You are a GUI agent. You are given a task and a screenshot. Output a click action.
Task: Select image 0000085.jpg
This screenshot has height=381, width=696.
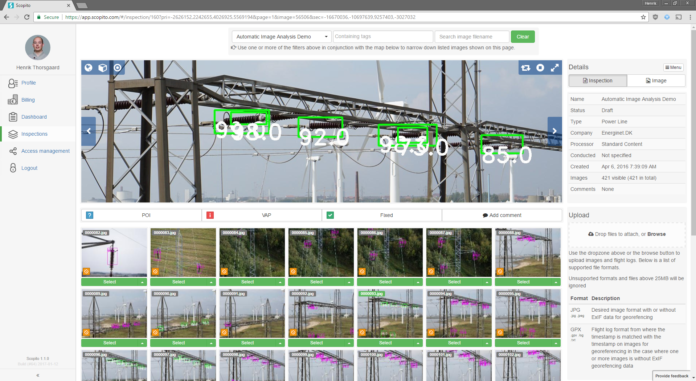point(316,282)
